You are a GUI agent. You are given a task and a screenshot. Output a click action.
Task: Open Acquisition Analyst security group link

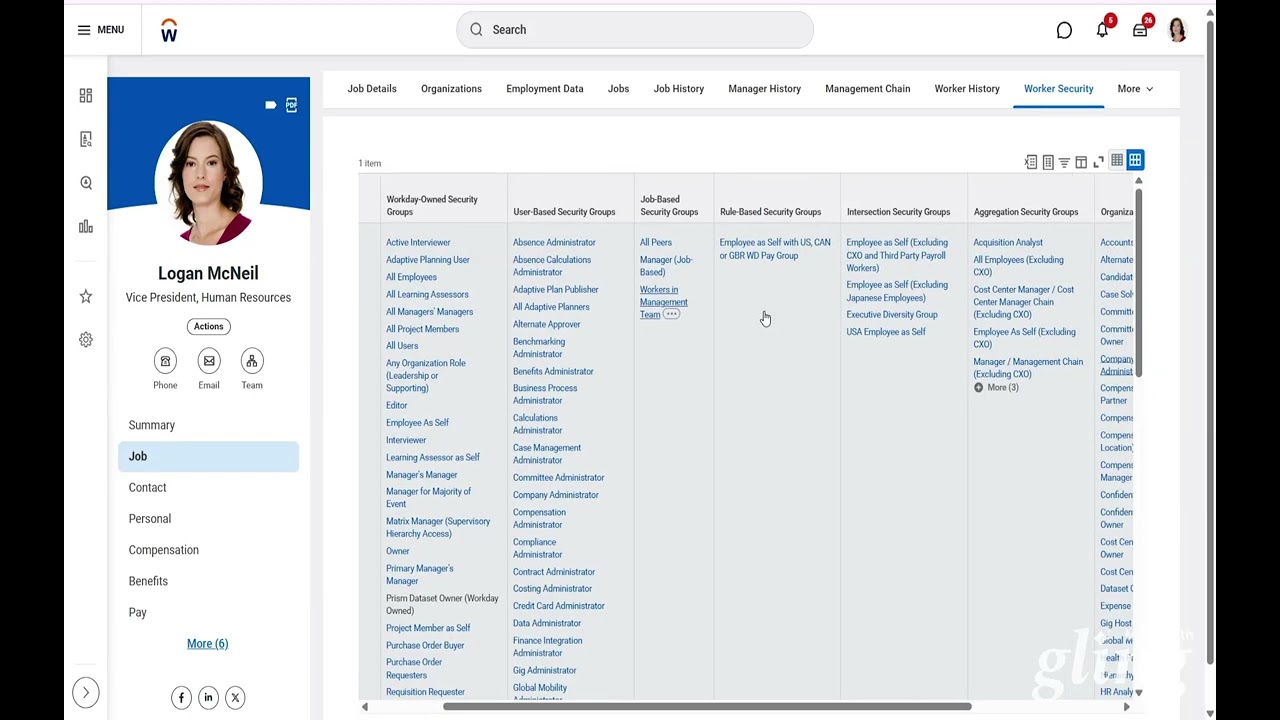(1008, 242)
